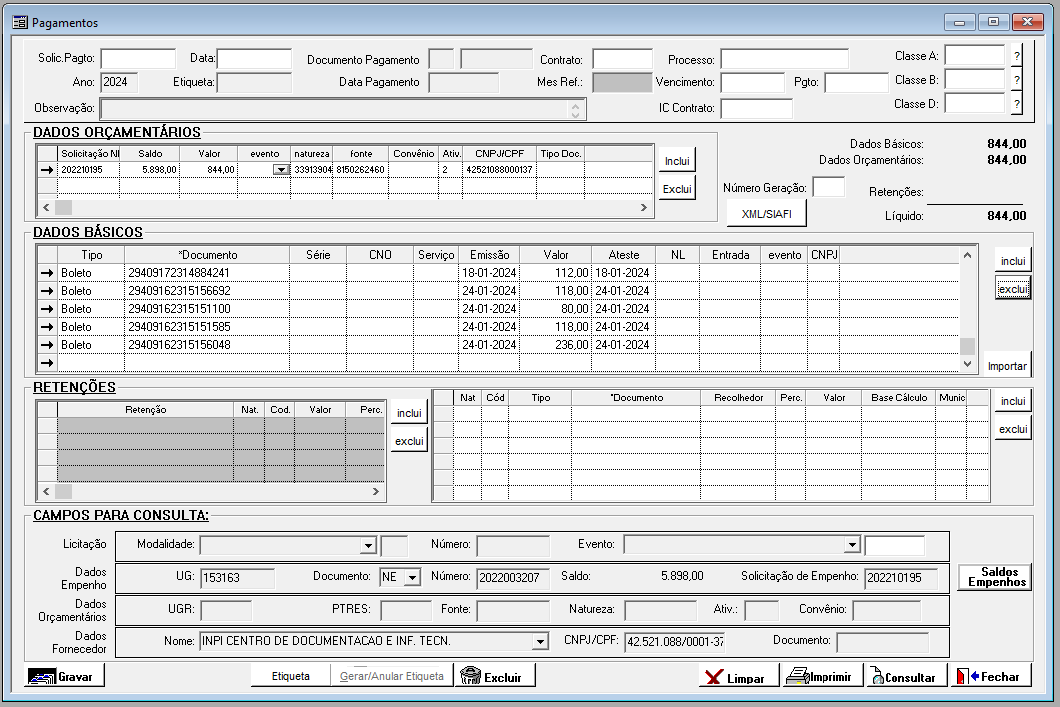Click the Imprimir printer button
Image resolution: width=1060 pixels, height=707 pixels.
[x=820, y=677]
